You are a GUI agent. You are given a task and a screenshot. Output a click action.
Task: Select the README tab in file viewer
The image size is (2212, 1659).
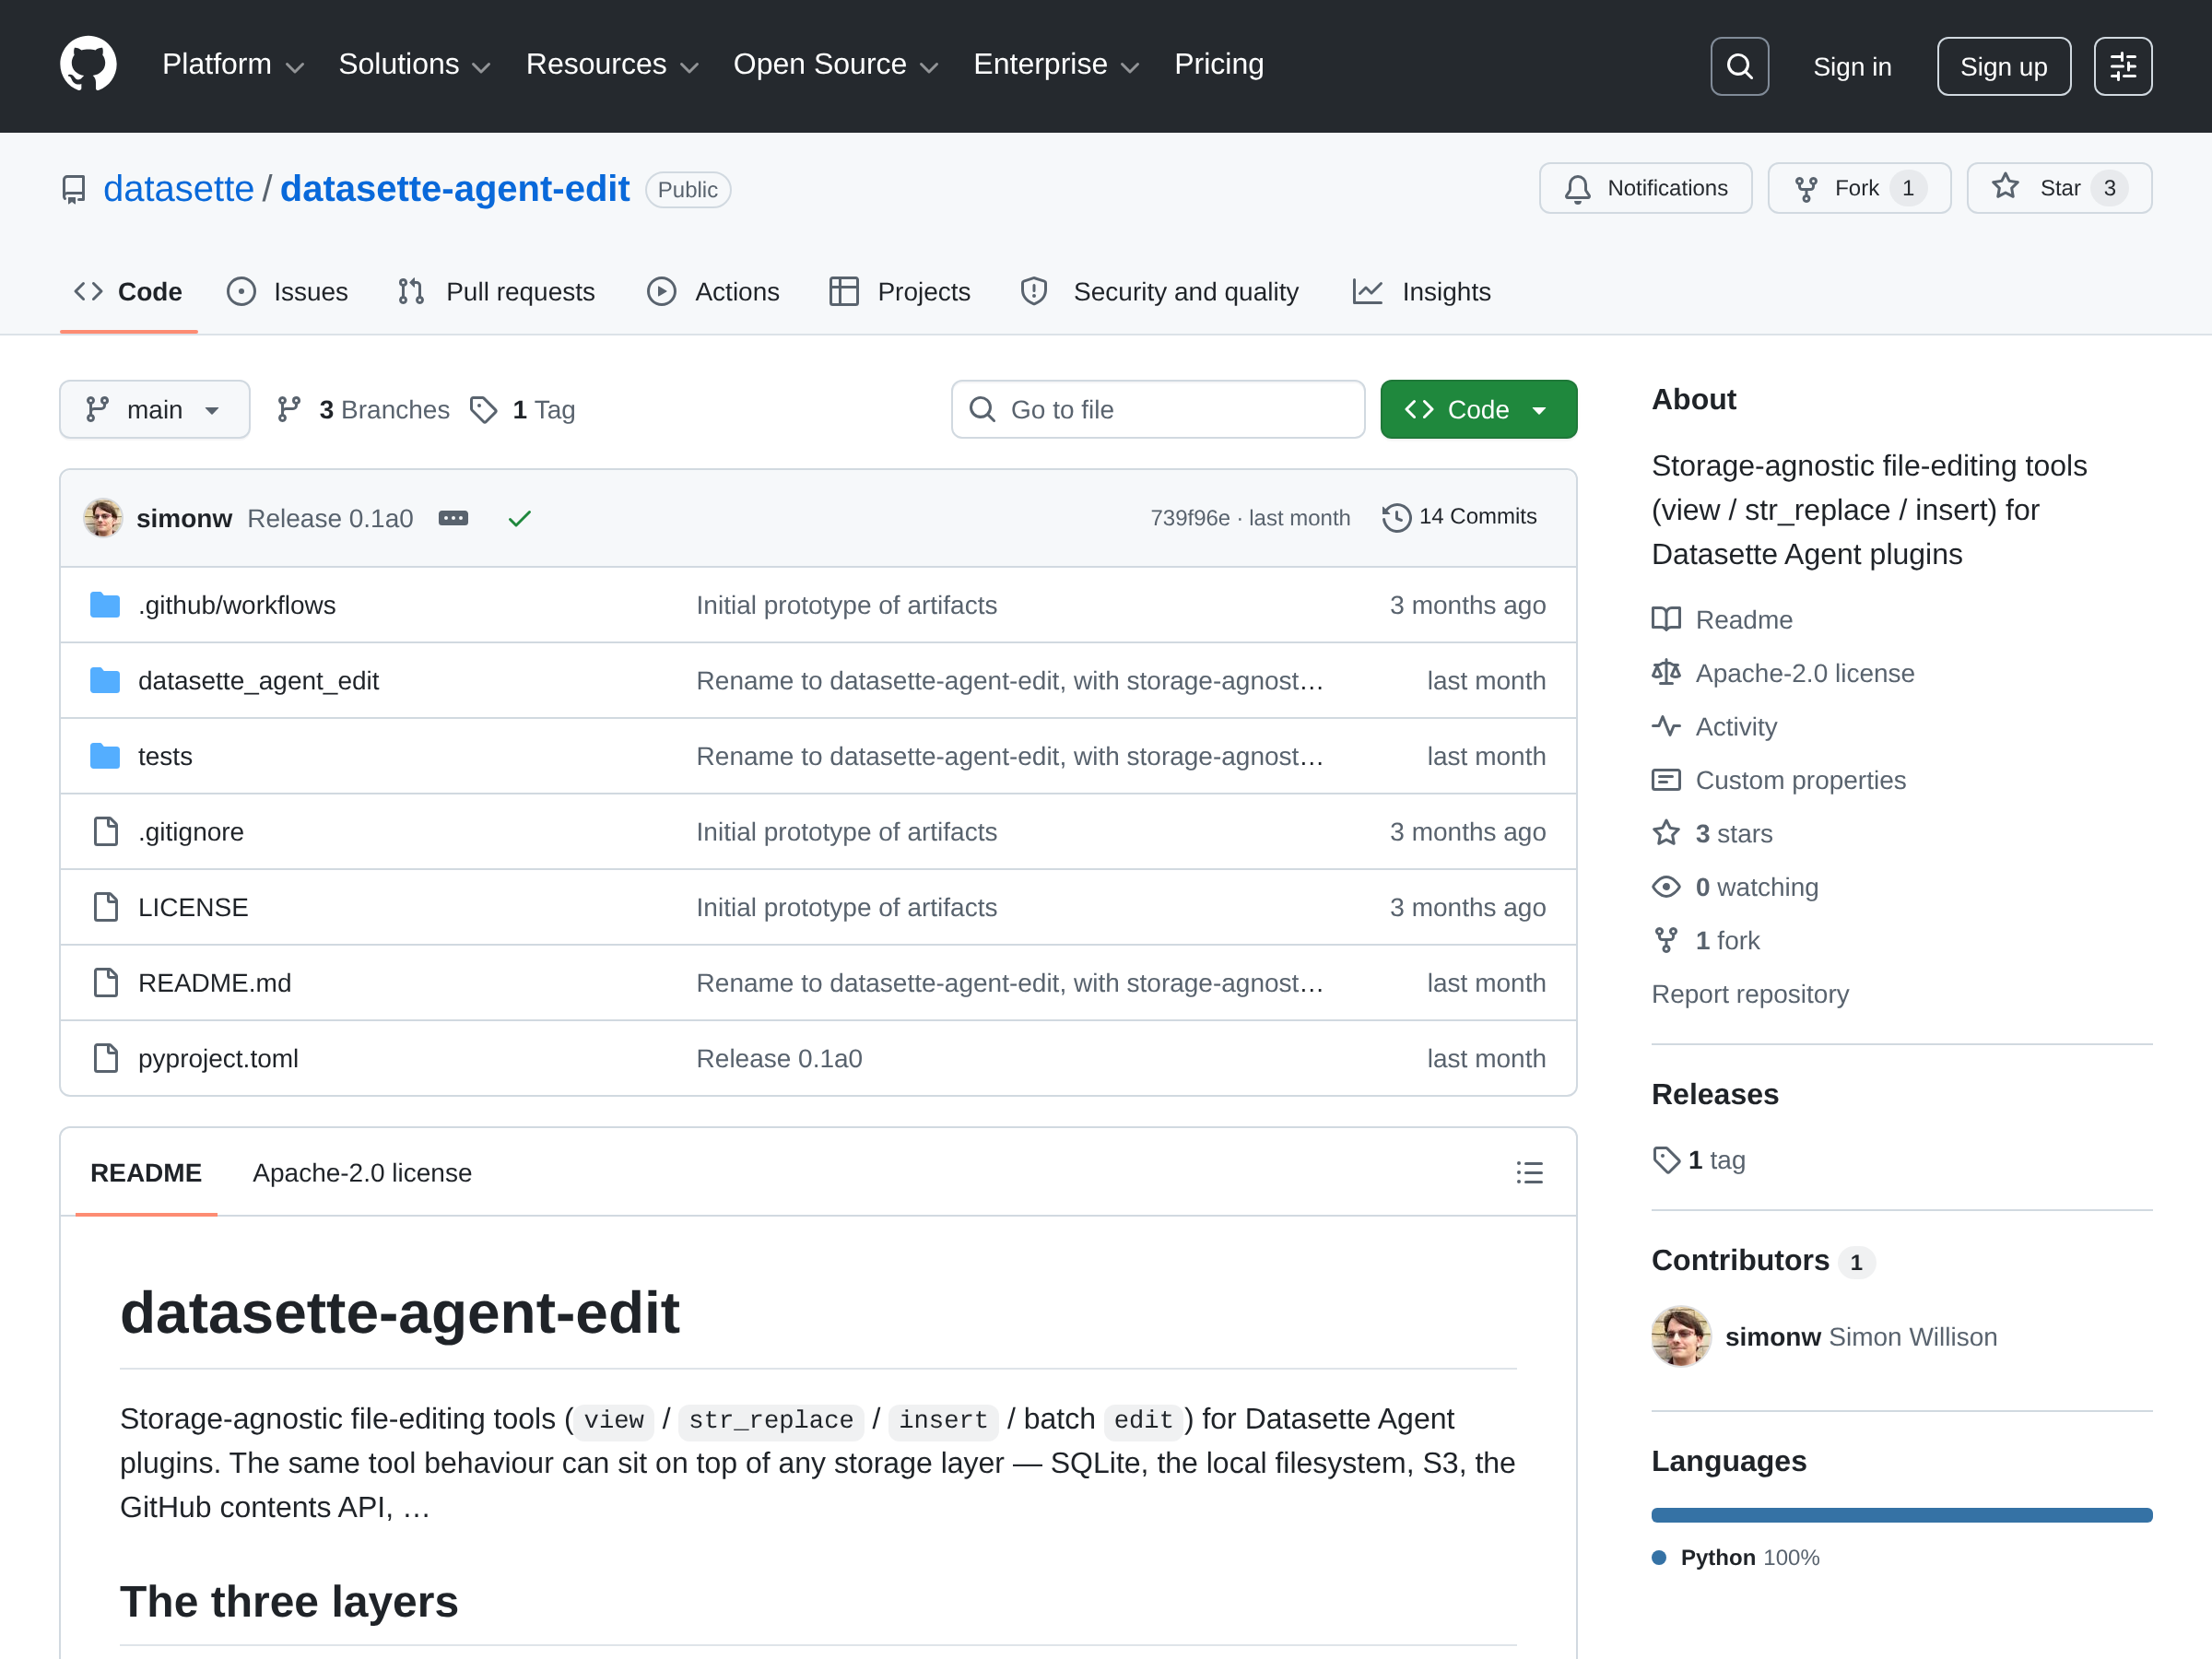pos(146,1172)
